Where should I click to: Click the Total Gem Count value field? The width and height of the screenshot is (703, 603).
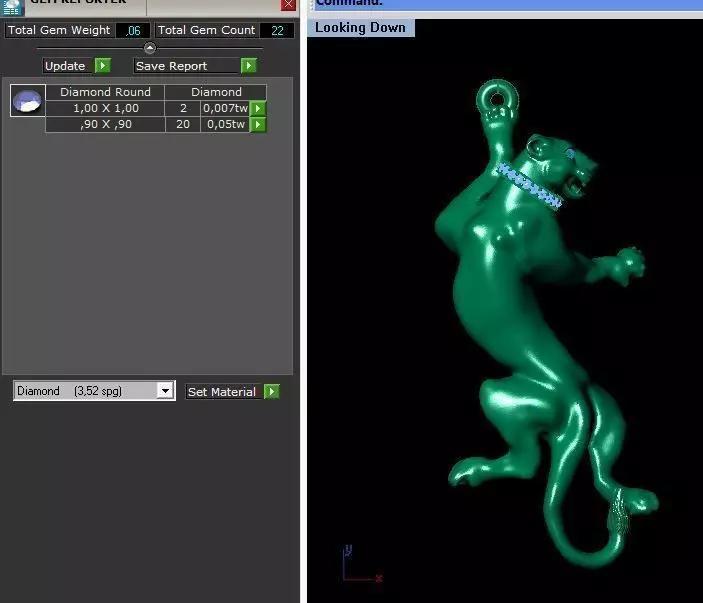click(x=277, y=30)
